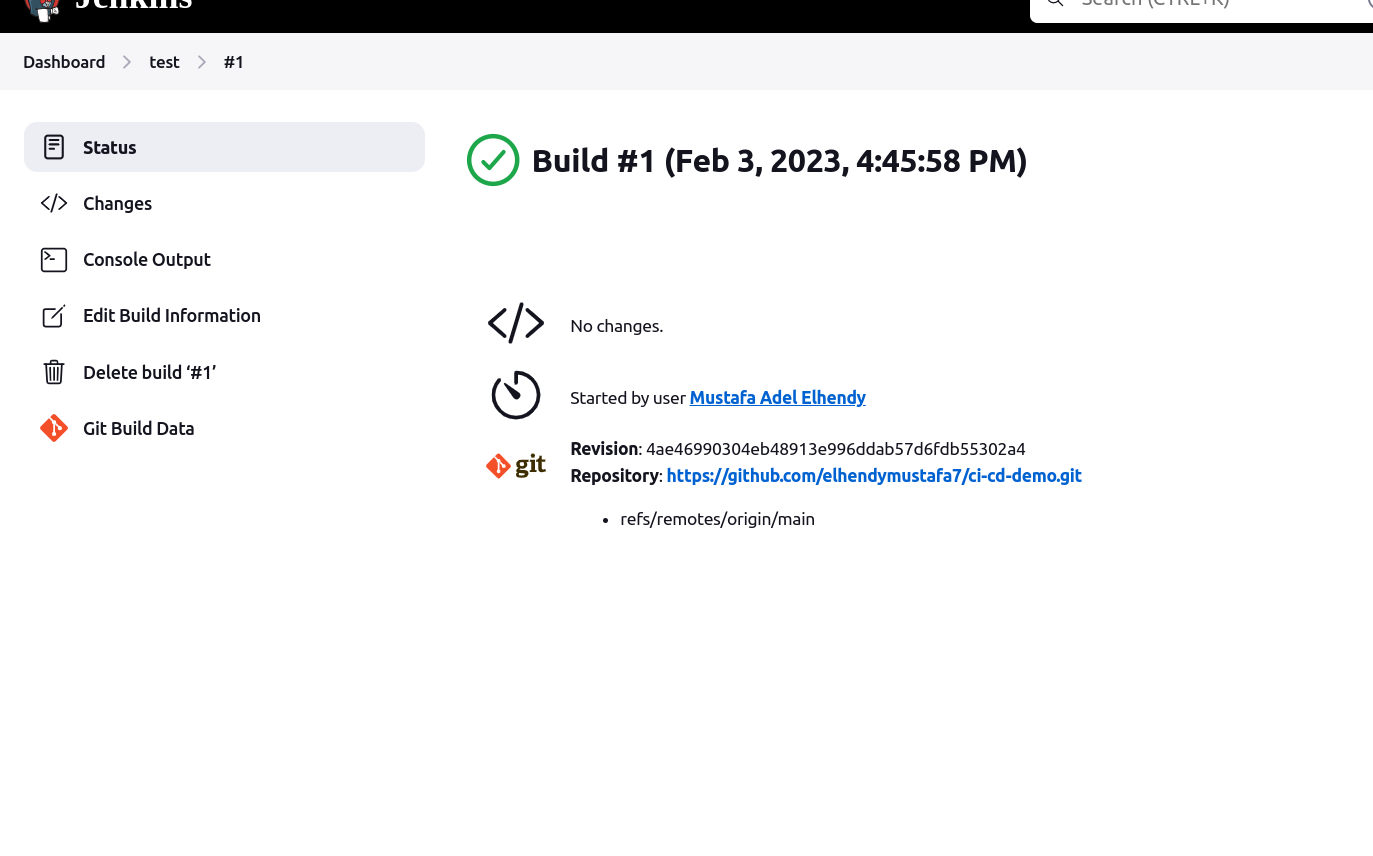This screenshot has height=856, width=1373.
Task: Open Git Build Data via Git icon
Action: point(53,428)
